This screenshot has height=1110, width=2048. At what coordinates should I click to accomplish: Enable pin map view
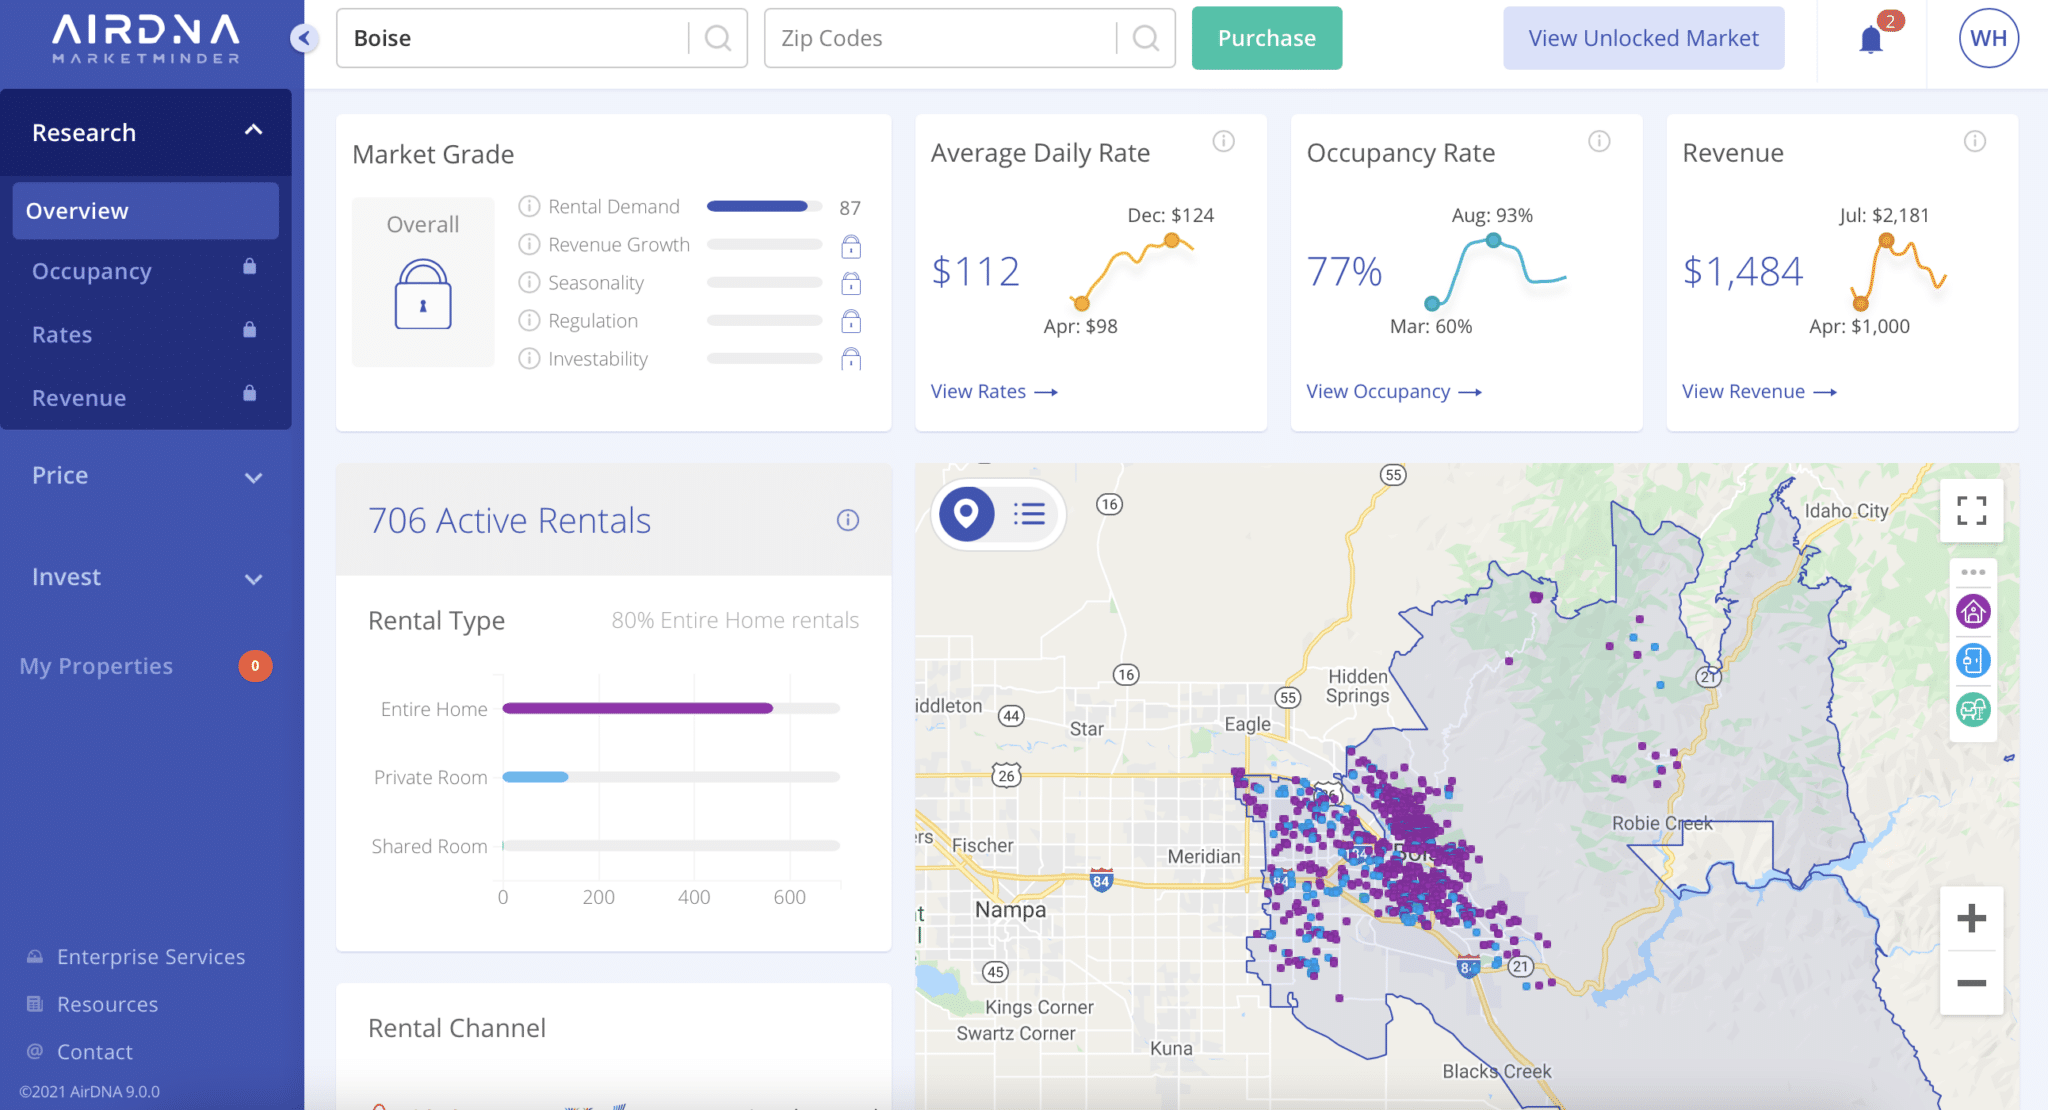[x=966, y=514]
